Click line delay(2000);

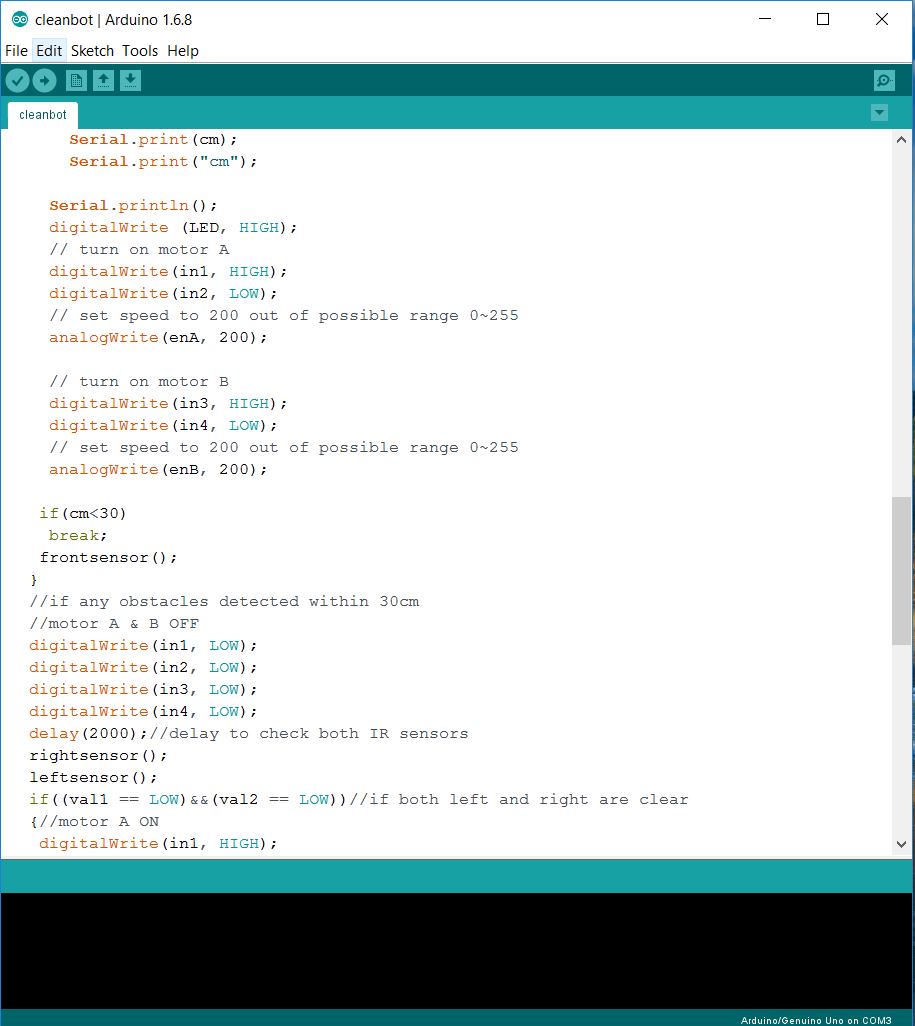[x=88, y=734]
